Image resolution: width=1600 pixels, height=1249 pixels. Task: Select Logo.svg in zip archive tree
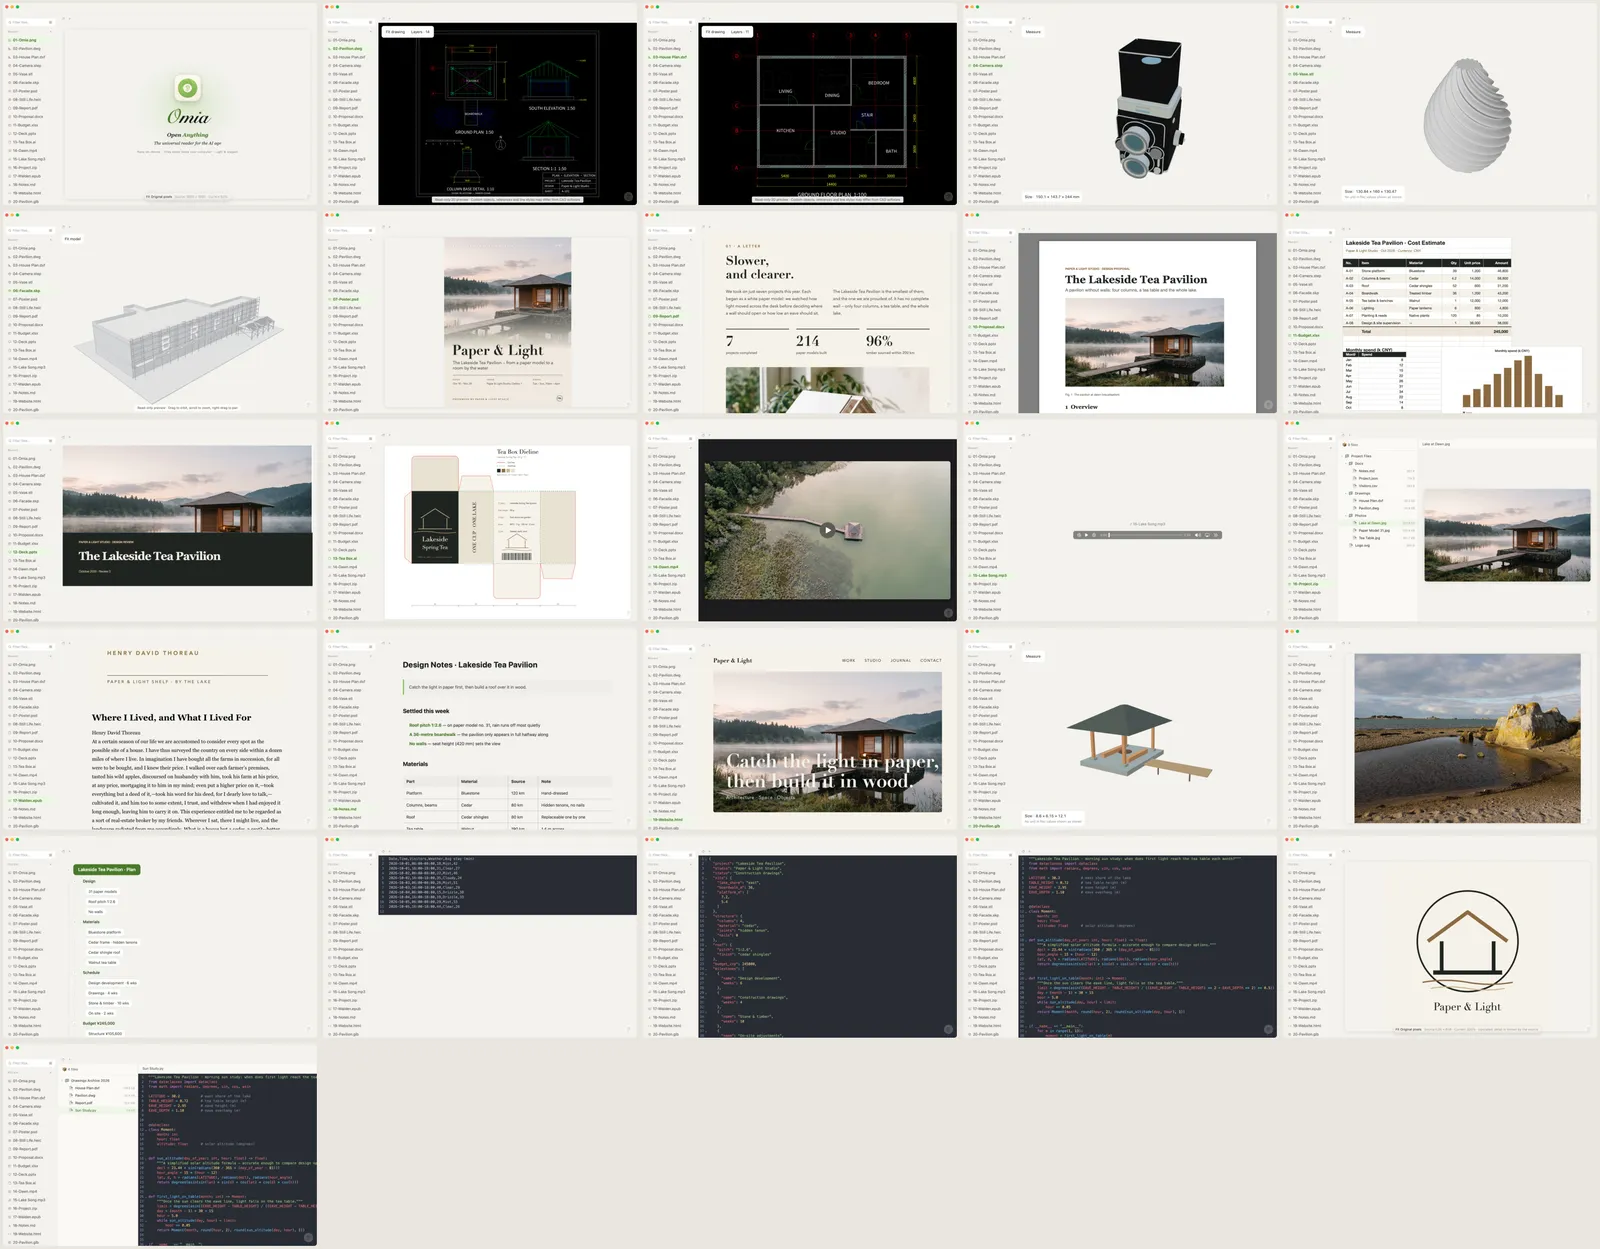[x=1378, y=545]
